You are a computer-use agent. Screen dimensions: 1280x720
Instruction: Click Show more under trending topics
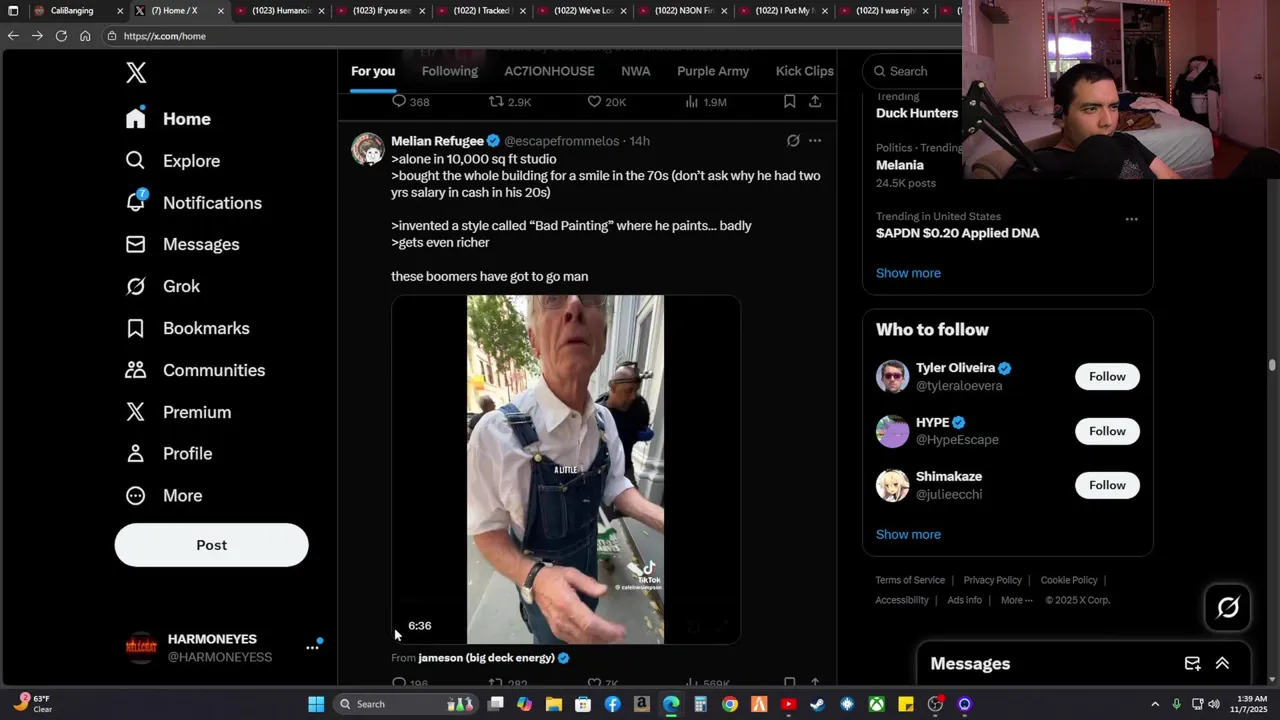908,273
